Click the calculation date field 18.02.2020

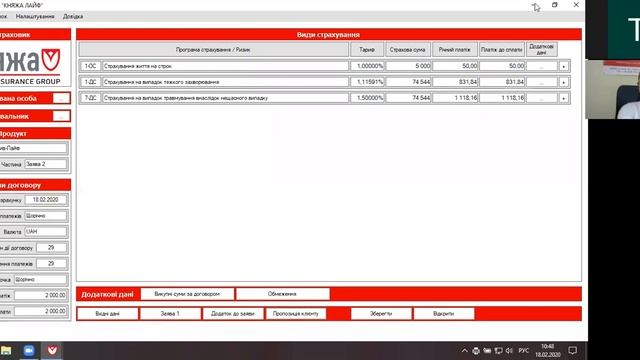click(45, 200)
